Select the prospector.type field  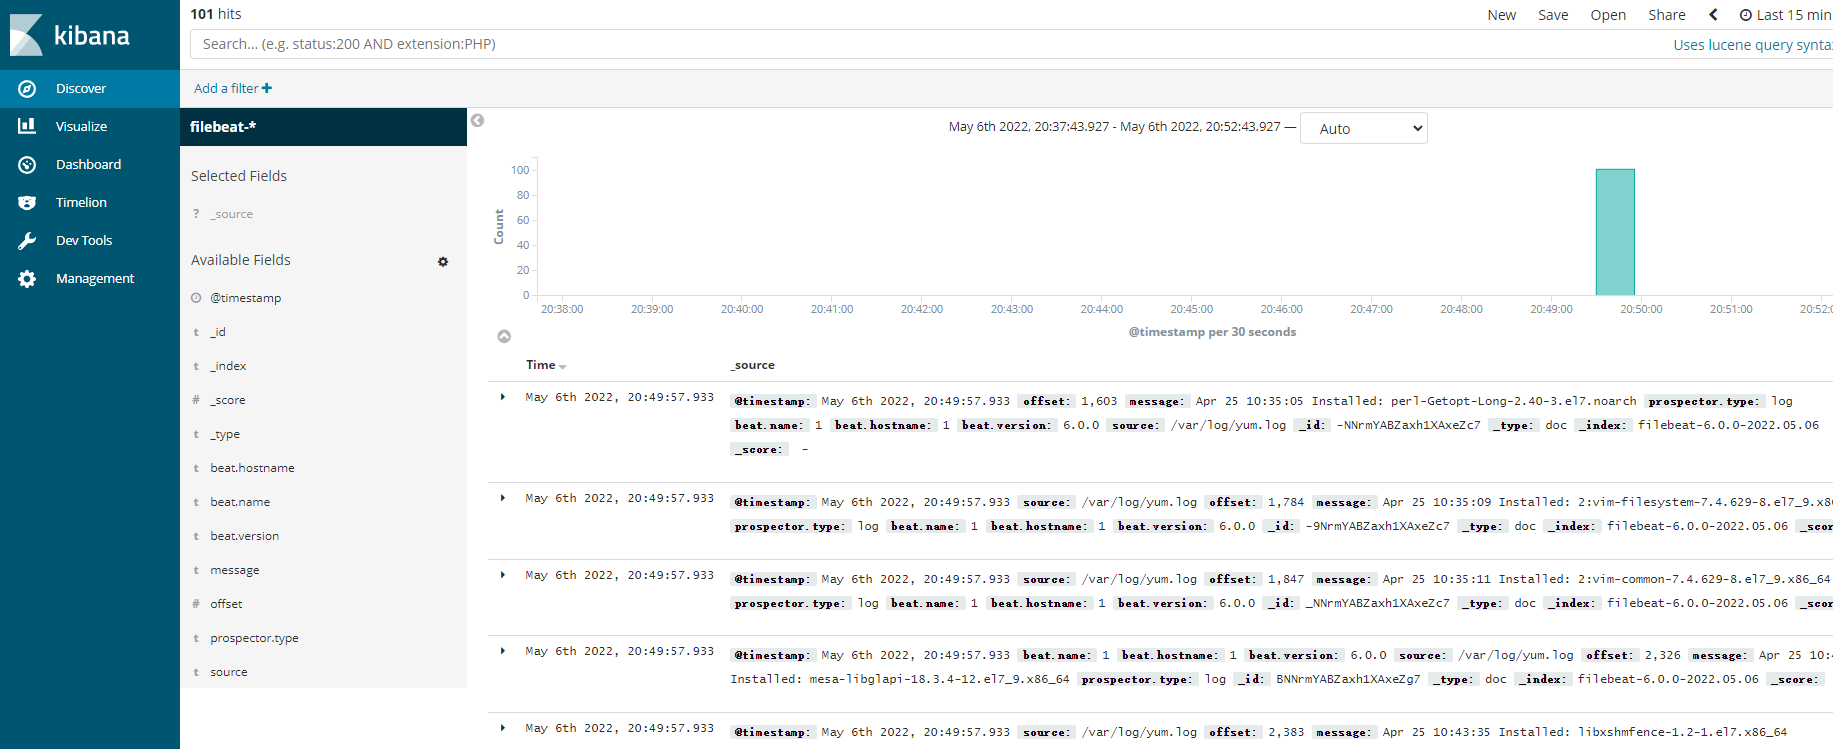(254, 638)
